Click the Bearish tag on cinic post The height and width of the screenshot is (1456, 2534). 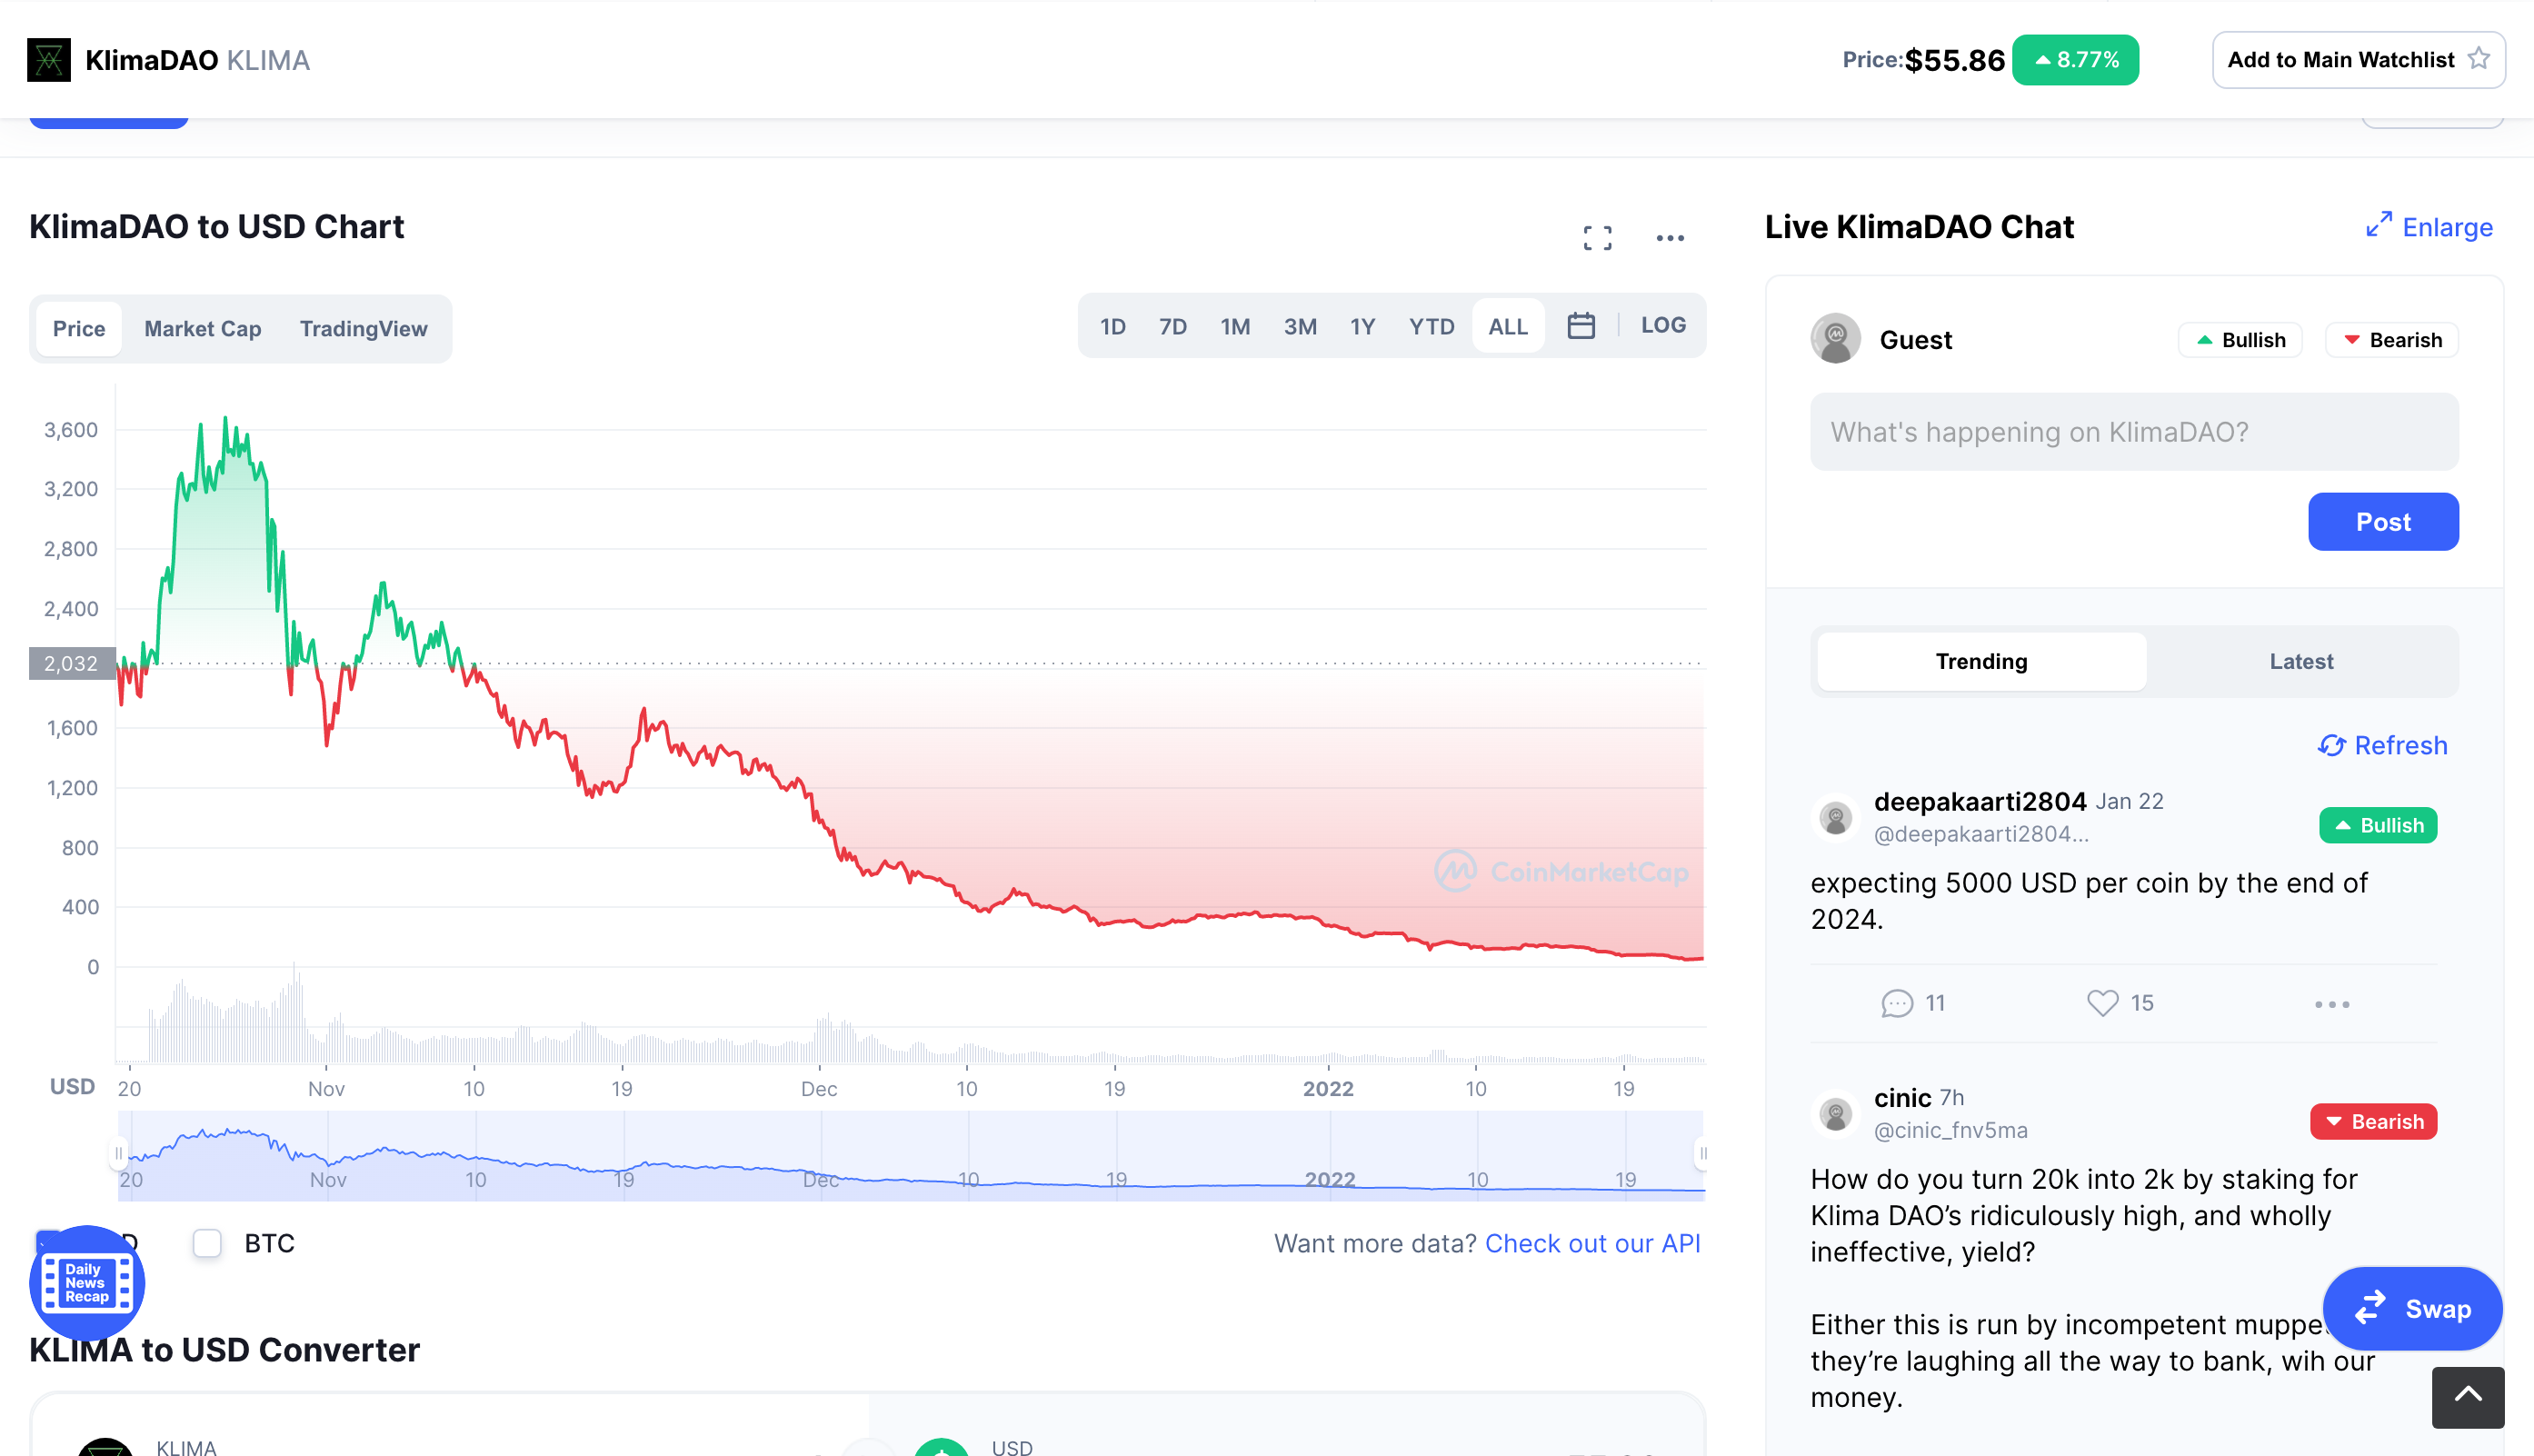[2373, 1121]
